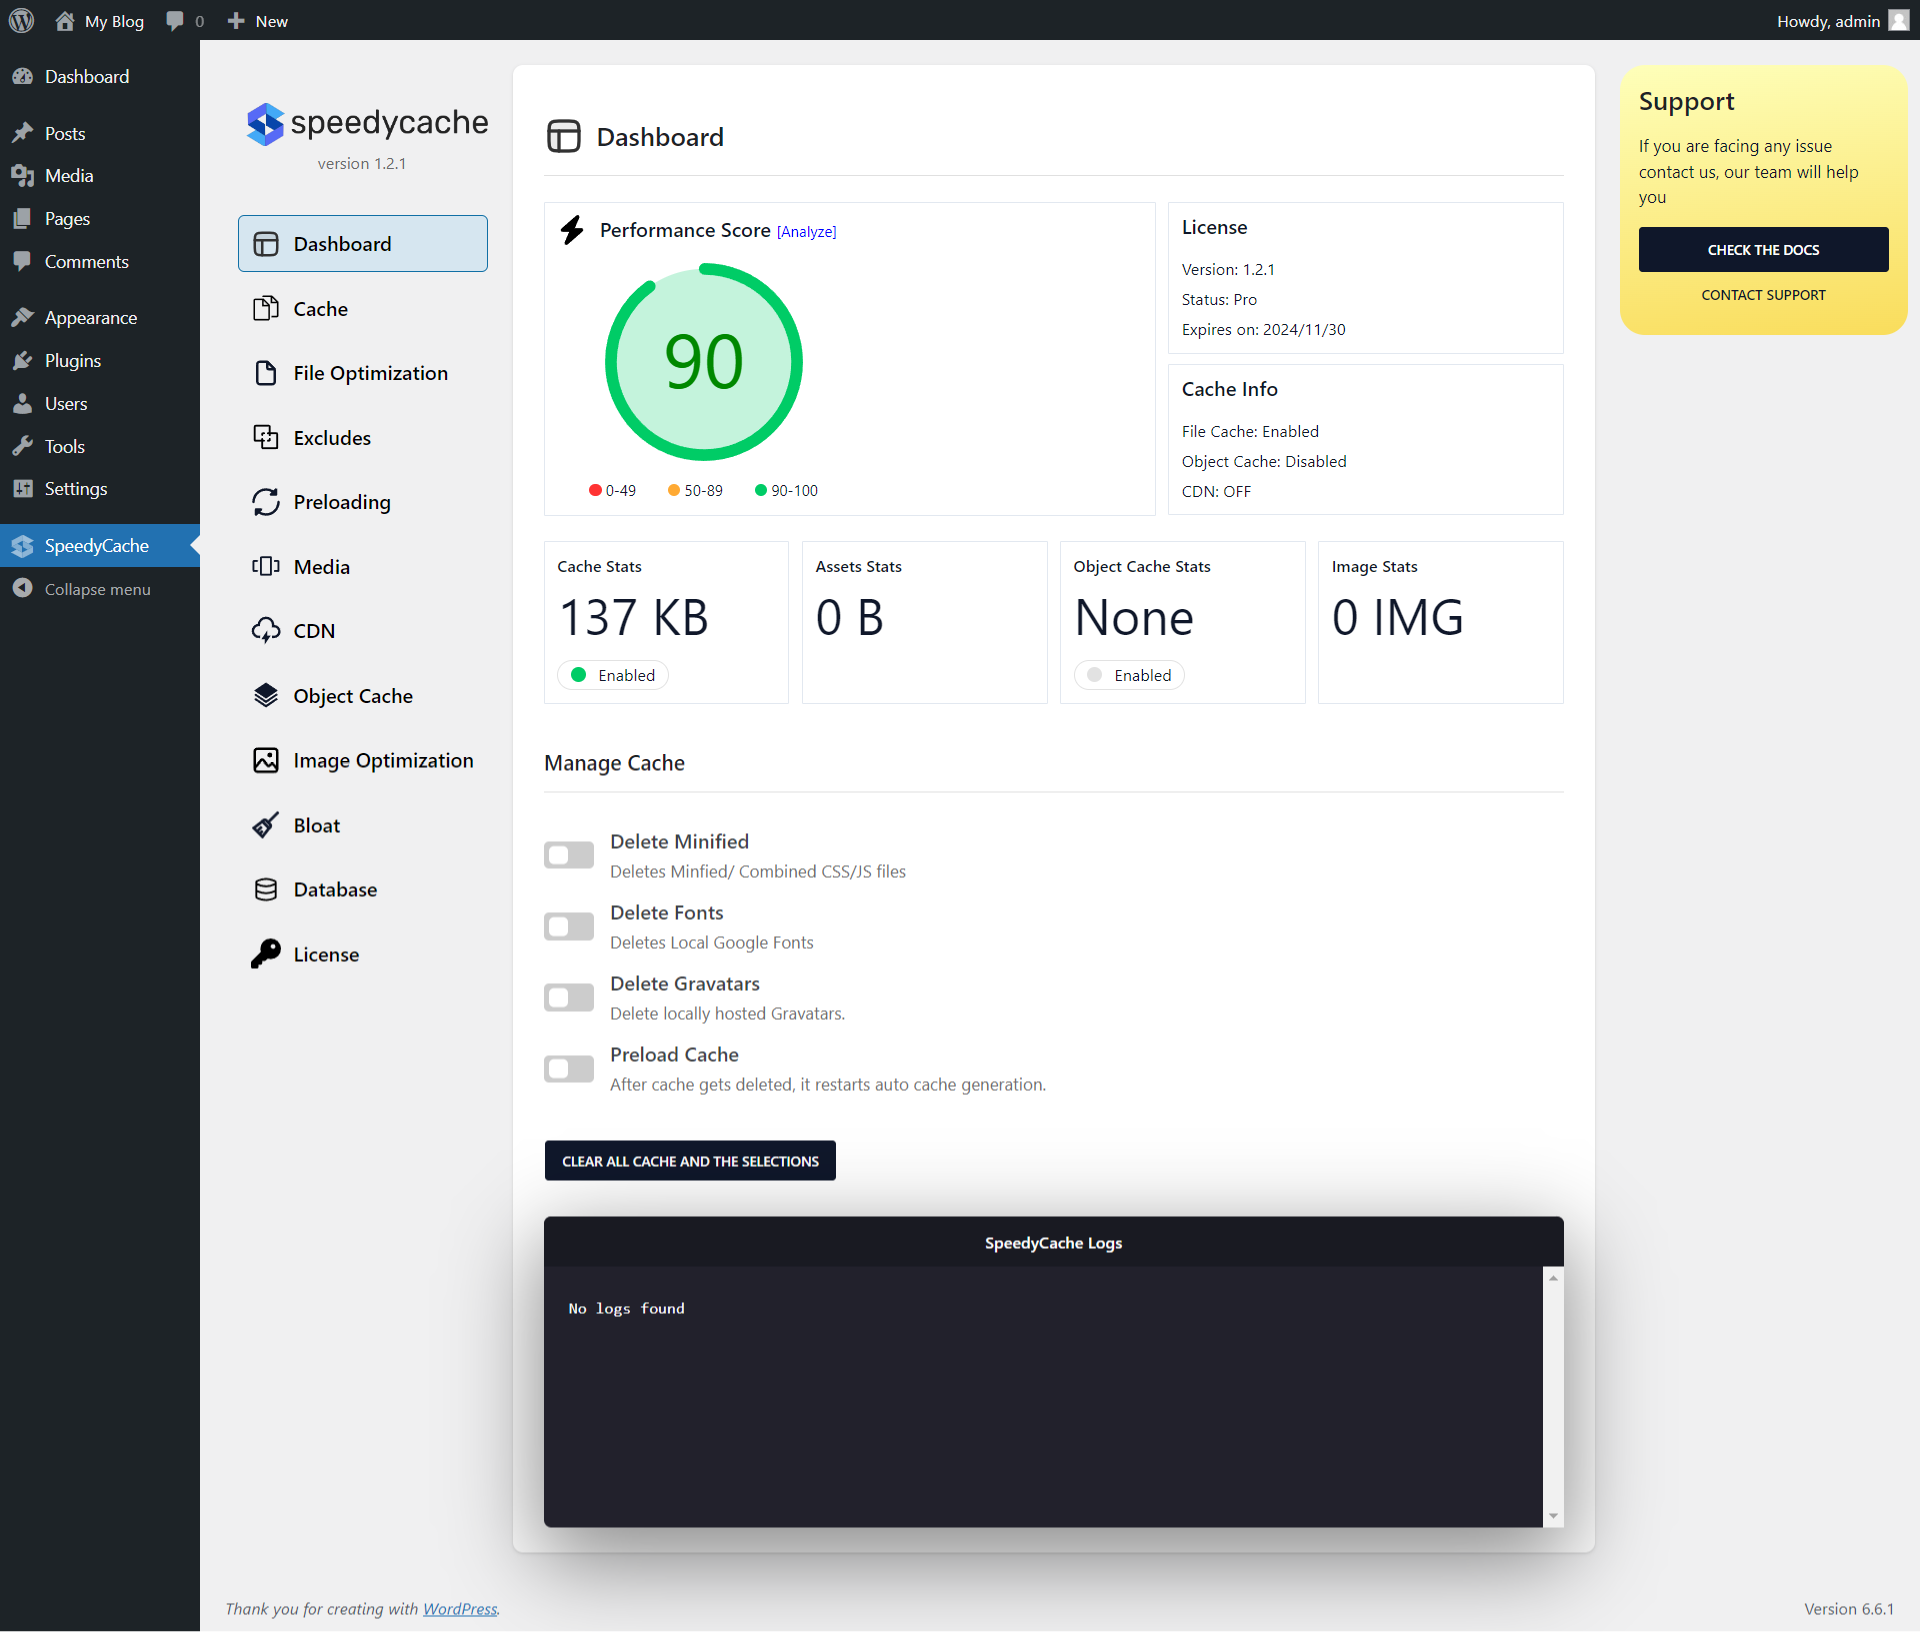Click the Object Cache Stats Enabled pill
The height and width of the screenshot is (1633, 1920).
(1129, 675)
